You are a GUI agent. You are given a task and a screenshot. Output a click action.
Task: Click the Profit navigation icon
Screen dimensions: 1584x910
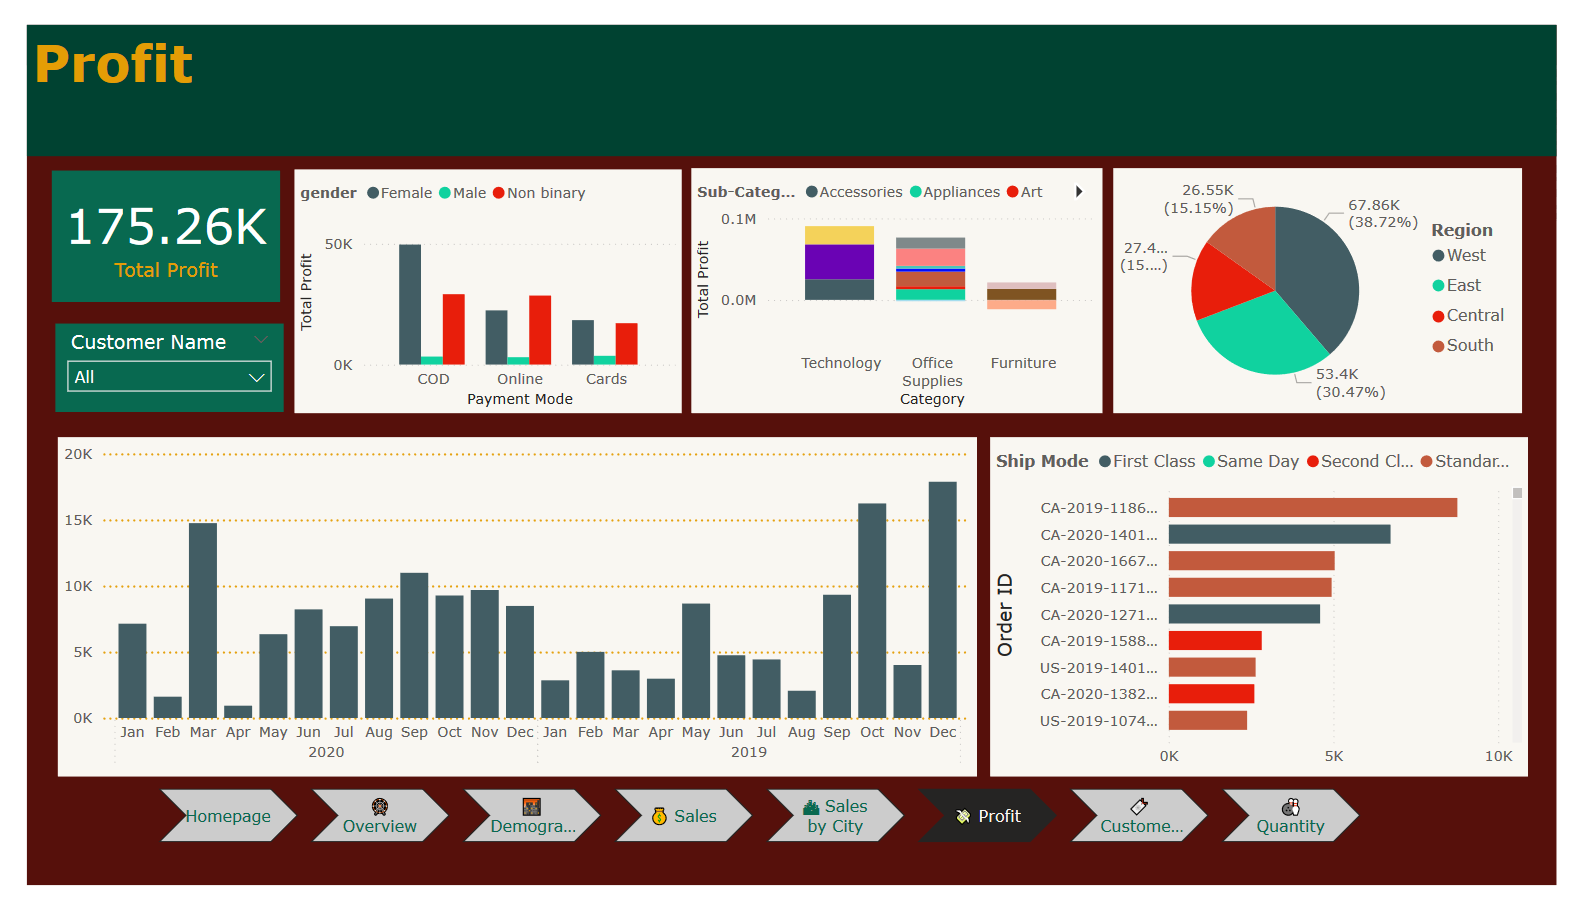pyautogui.click(x=963, y=816)
